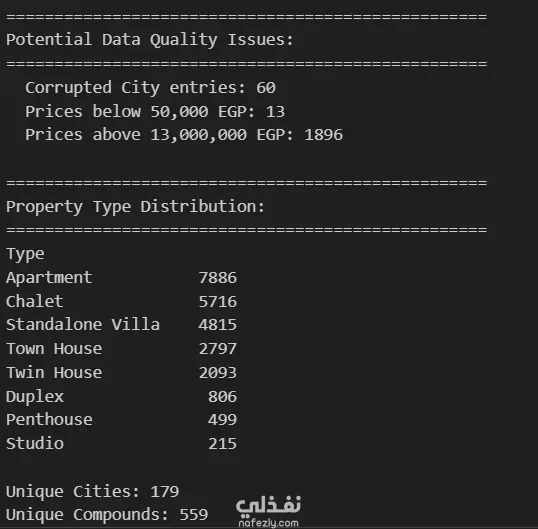
Task: Select the Apartment row label
Action: [49, 278]
